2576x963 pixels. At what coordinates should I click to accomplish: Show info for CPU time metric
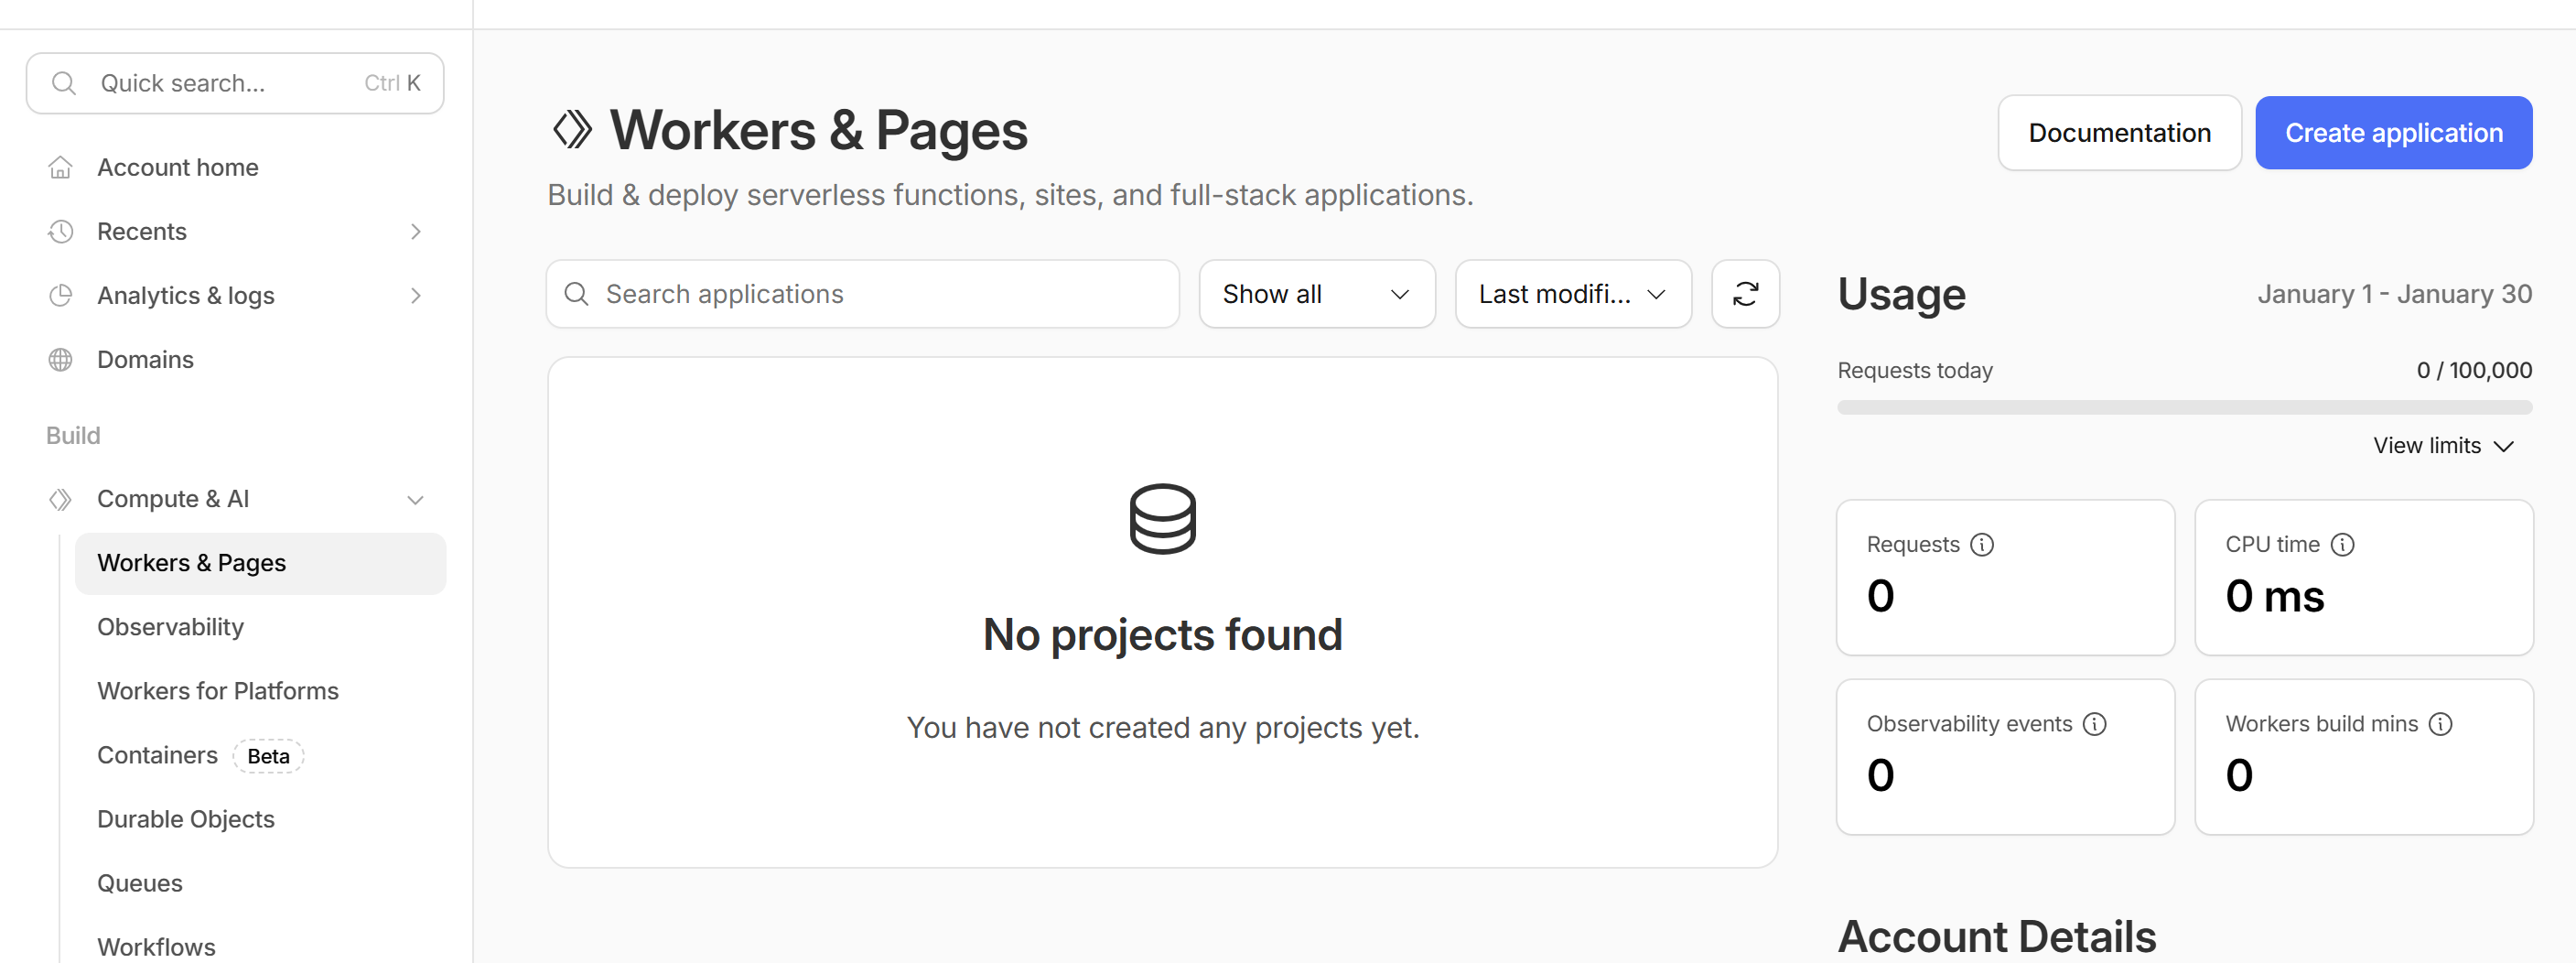2342,544
